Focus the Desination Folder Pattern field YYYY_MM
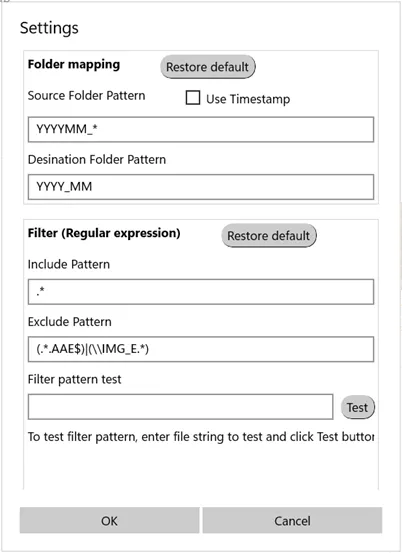The width and height of the screenshot is (402, 553). point(201,187)
